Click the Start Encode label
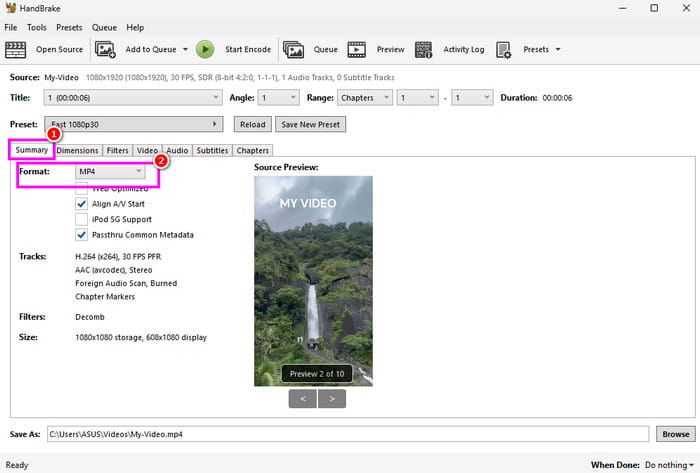This screenshot has height=473, width=700. tap(248, 50)
